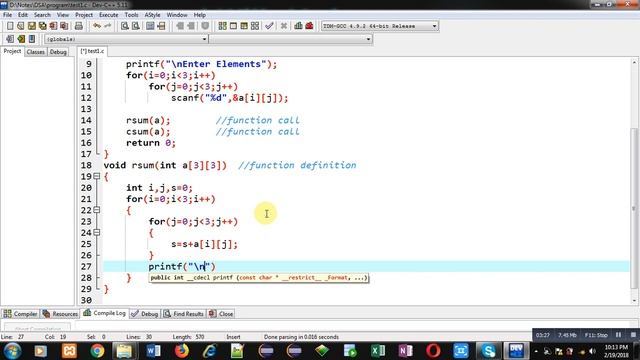This screenshot has height=360, width=640.
Task: Click the Go to Line toolbar icon
Action: (161, 26)
